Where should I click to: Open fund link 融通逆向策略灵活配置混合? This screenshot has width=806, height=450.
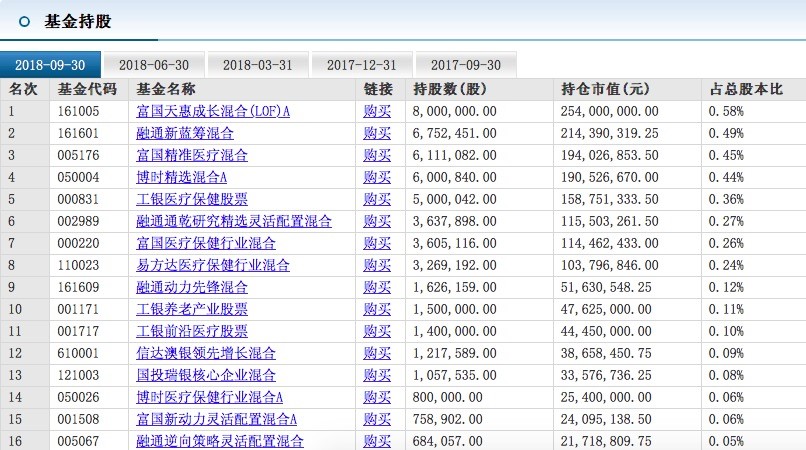pos(220,441)
